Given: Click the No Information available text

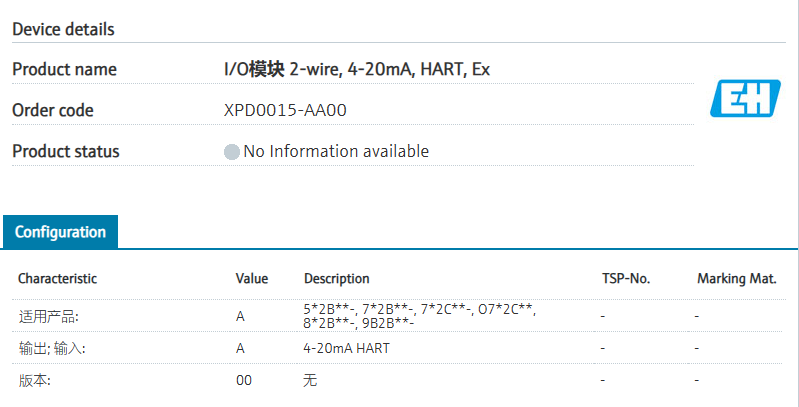Looking at the screenshot, I should [x=336, y=152].
